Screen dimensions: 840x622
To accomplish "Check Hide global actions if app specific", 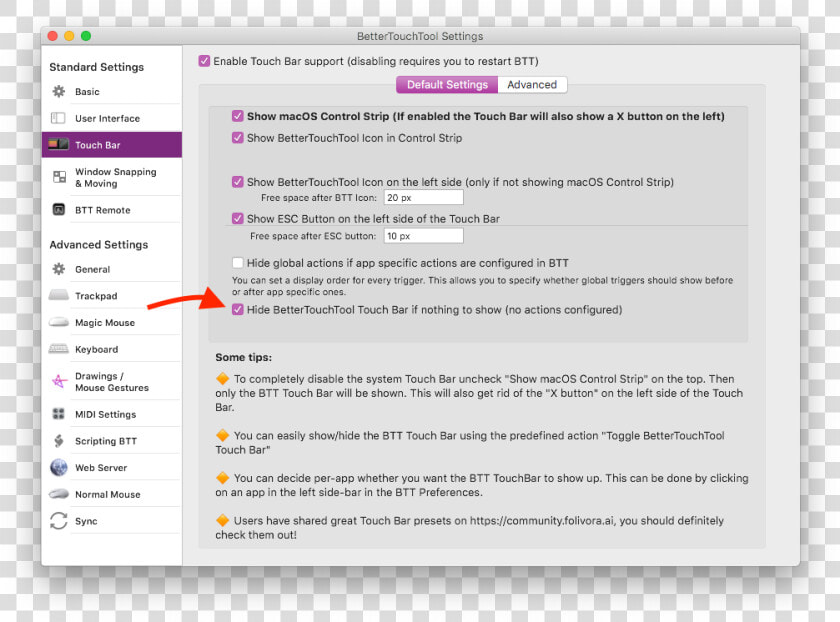I will pos(238,263).
